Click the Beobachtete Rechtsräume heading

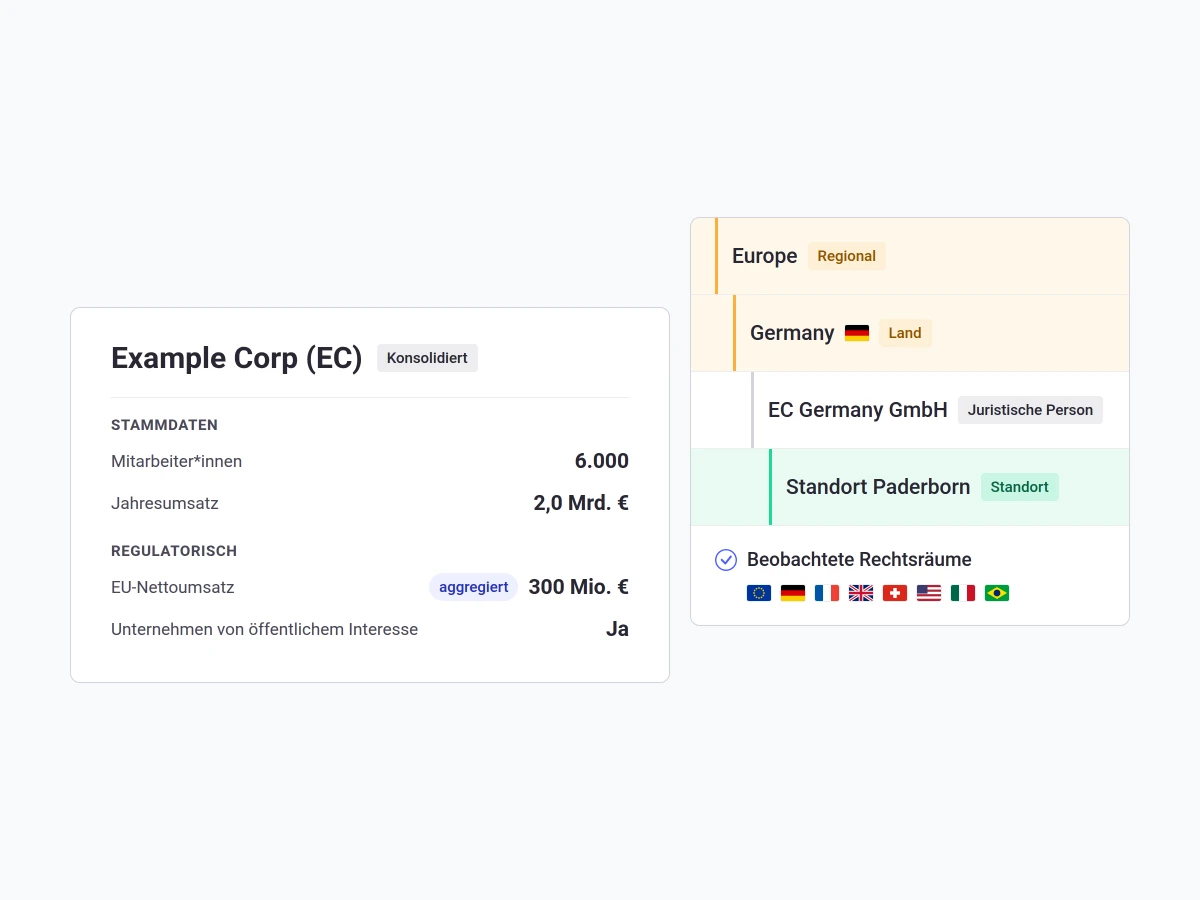click(859, 560)
